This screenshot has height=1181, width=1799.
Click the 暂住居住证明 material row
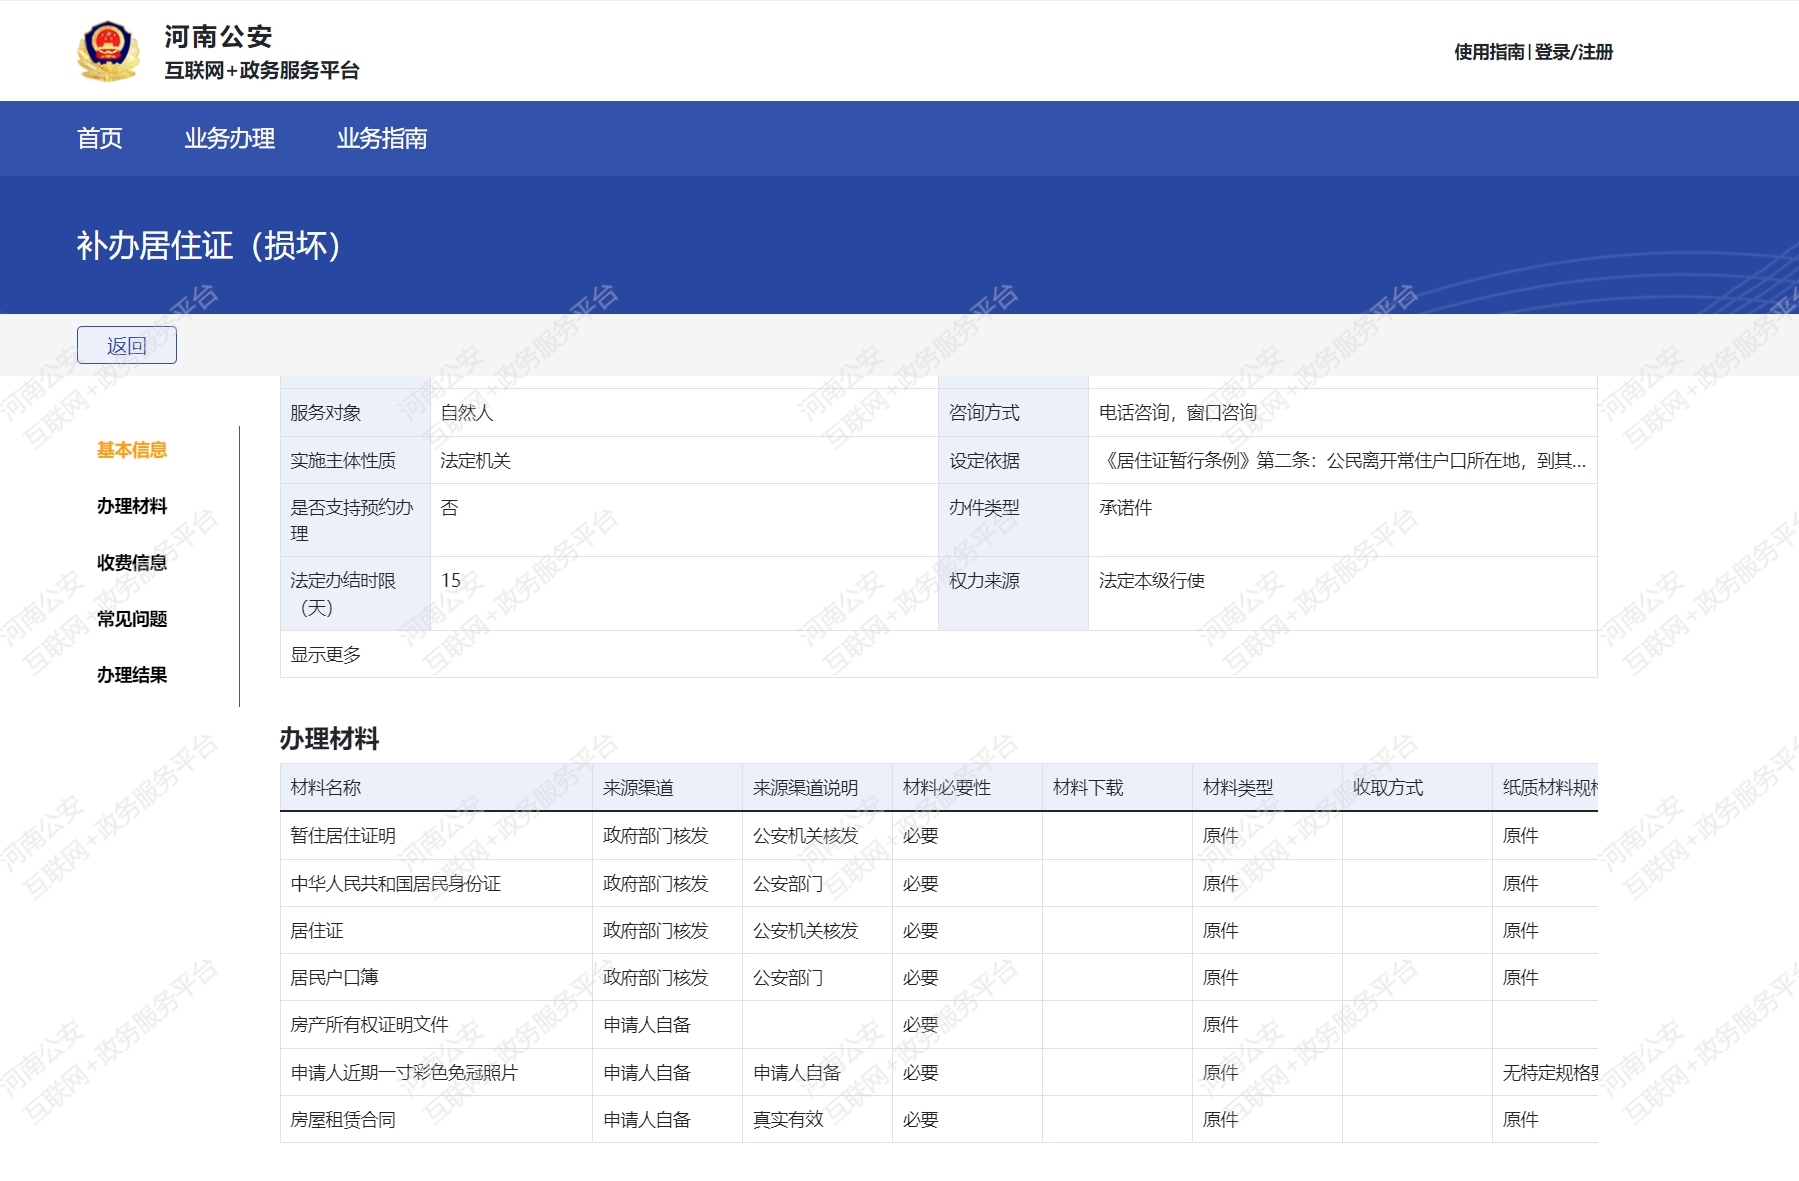pos(343,836)
